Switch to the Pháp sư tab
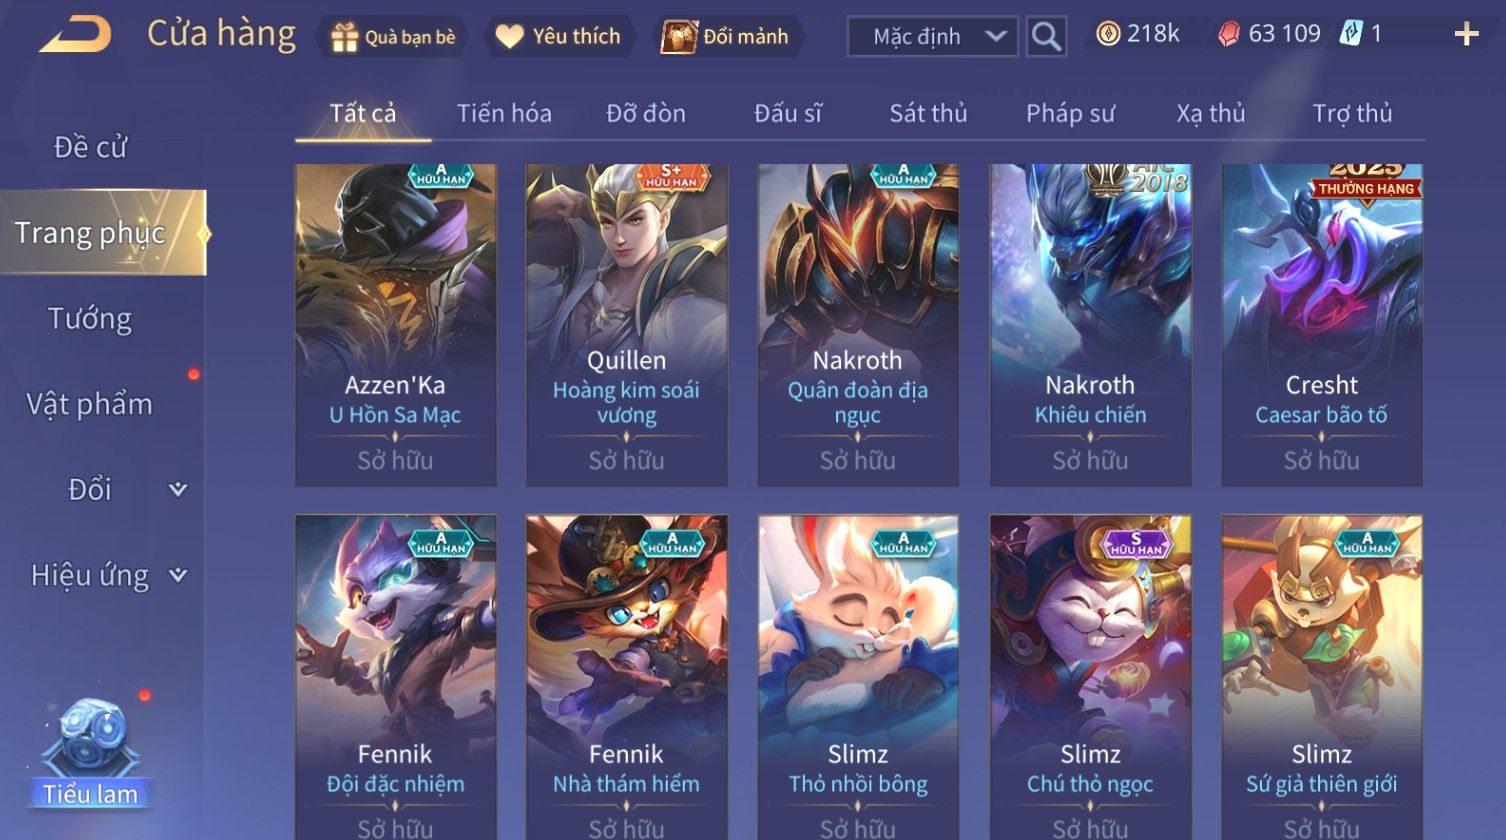Image resolution: width=1506 pixels, height=840 pixels. 1070,113
